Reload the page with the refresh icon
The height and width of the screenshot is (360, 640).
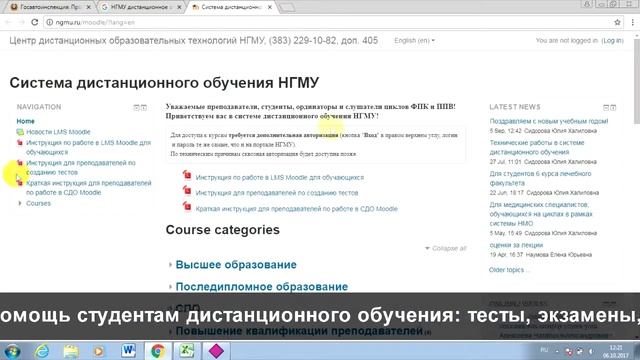click(x=35, y=22)
